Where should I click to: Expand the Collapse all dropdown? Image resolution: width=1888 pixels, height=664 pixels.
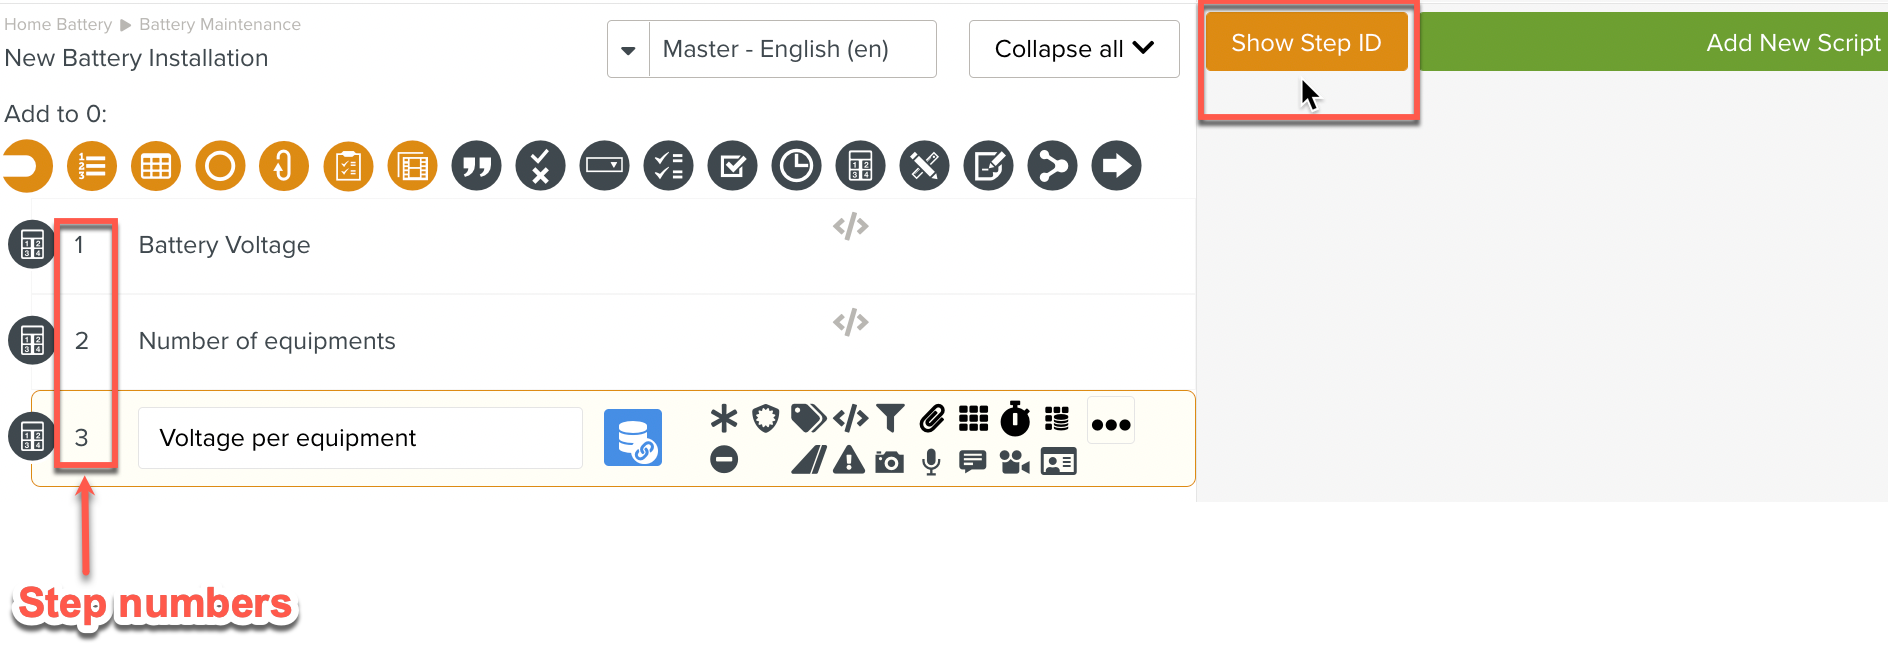(x=1073, y=49)
